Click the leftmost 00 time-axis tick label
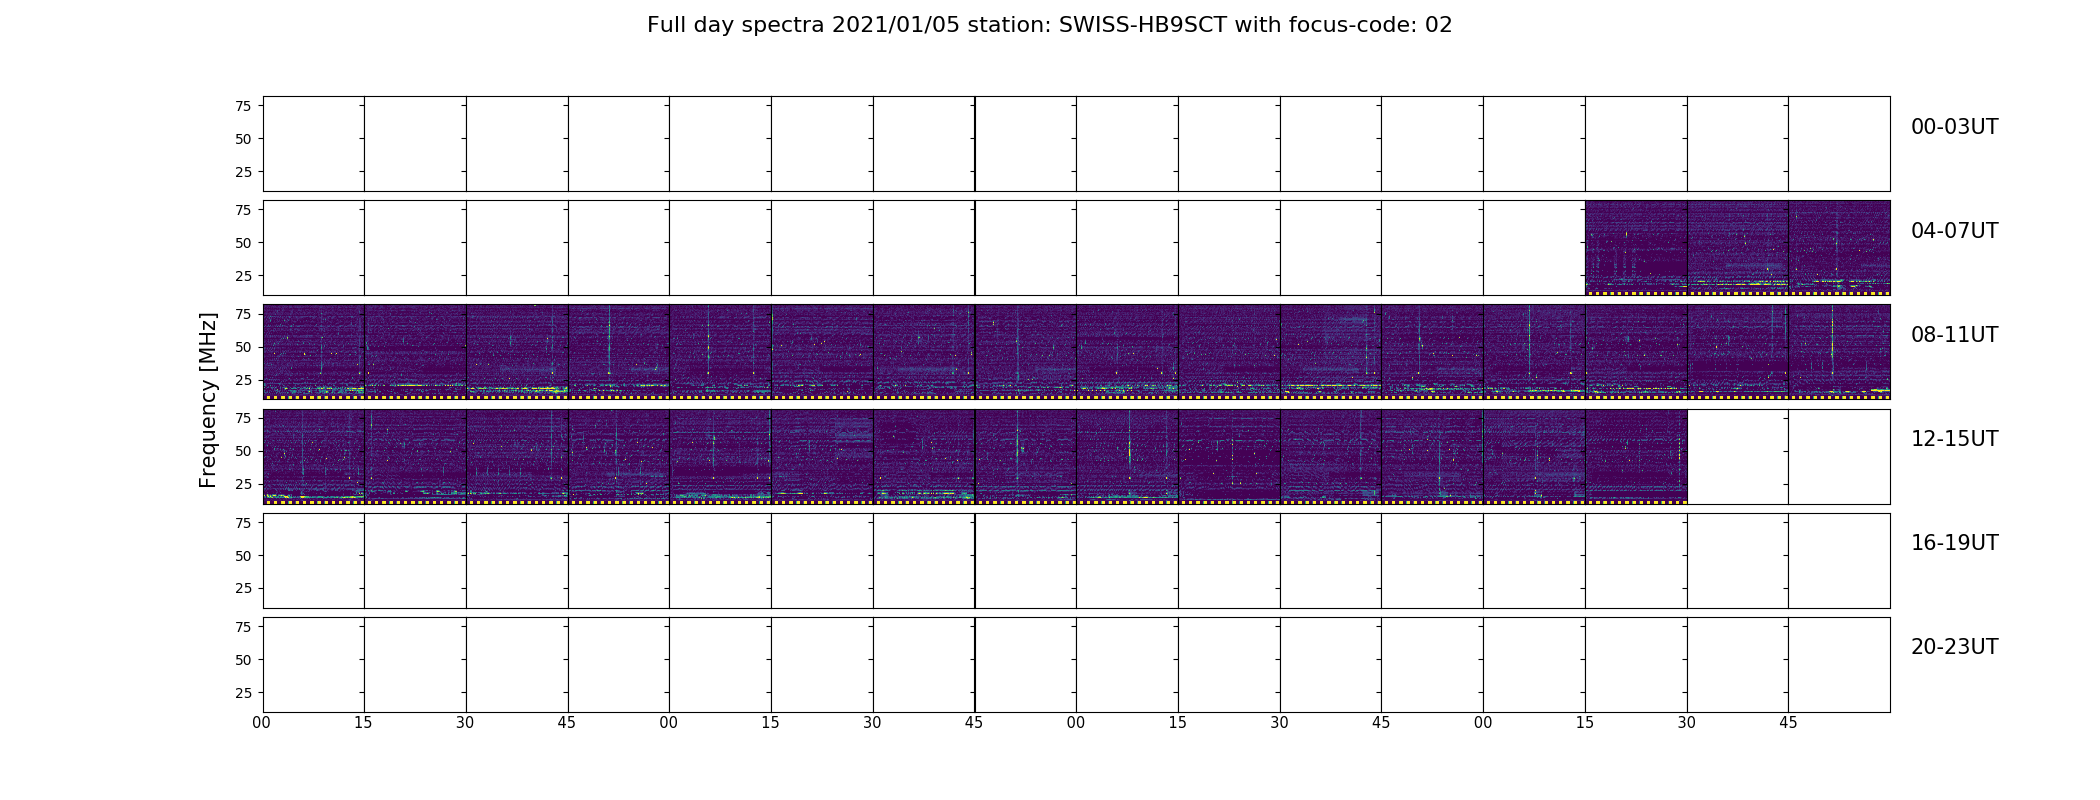The width and height of the screenshot is (2100, 800). point(262,723)
